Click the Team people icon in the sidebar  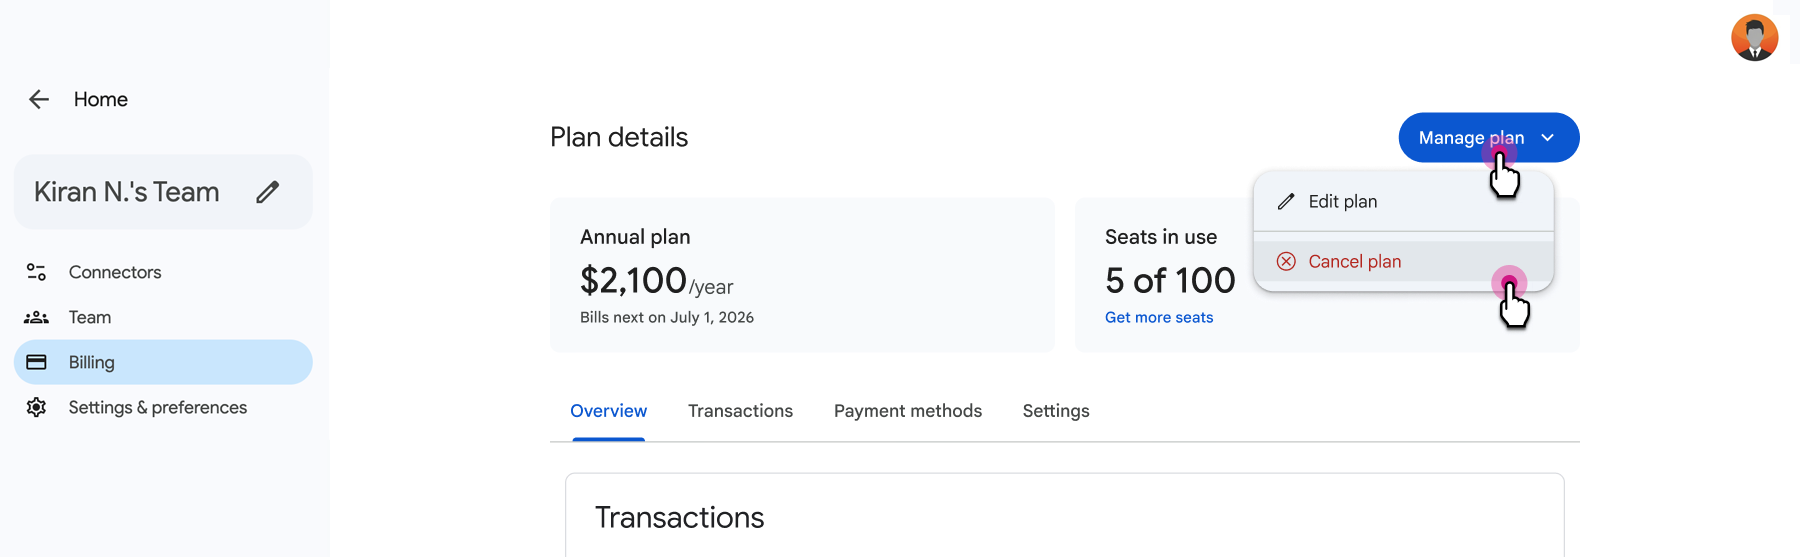click(x=36, y=317)
